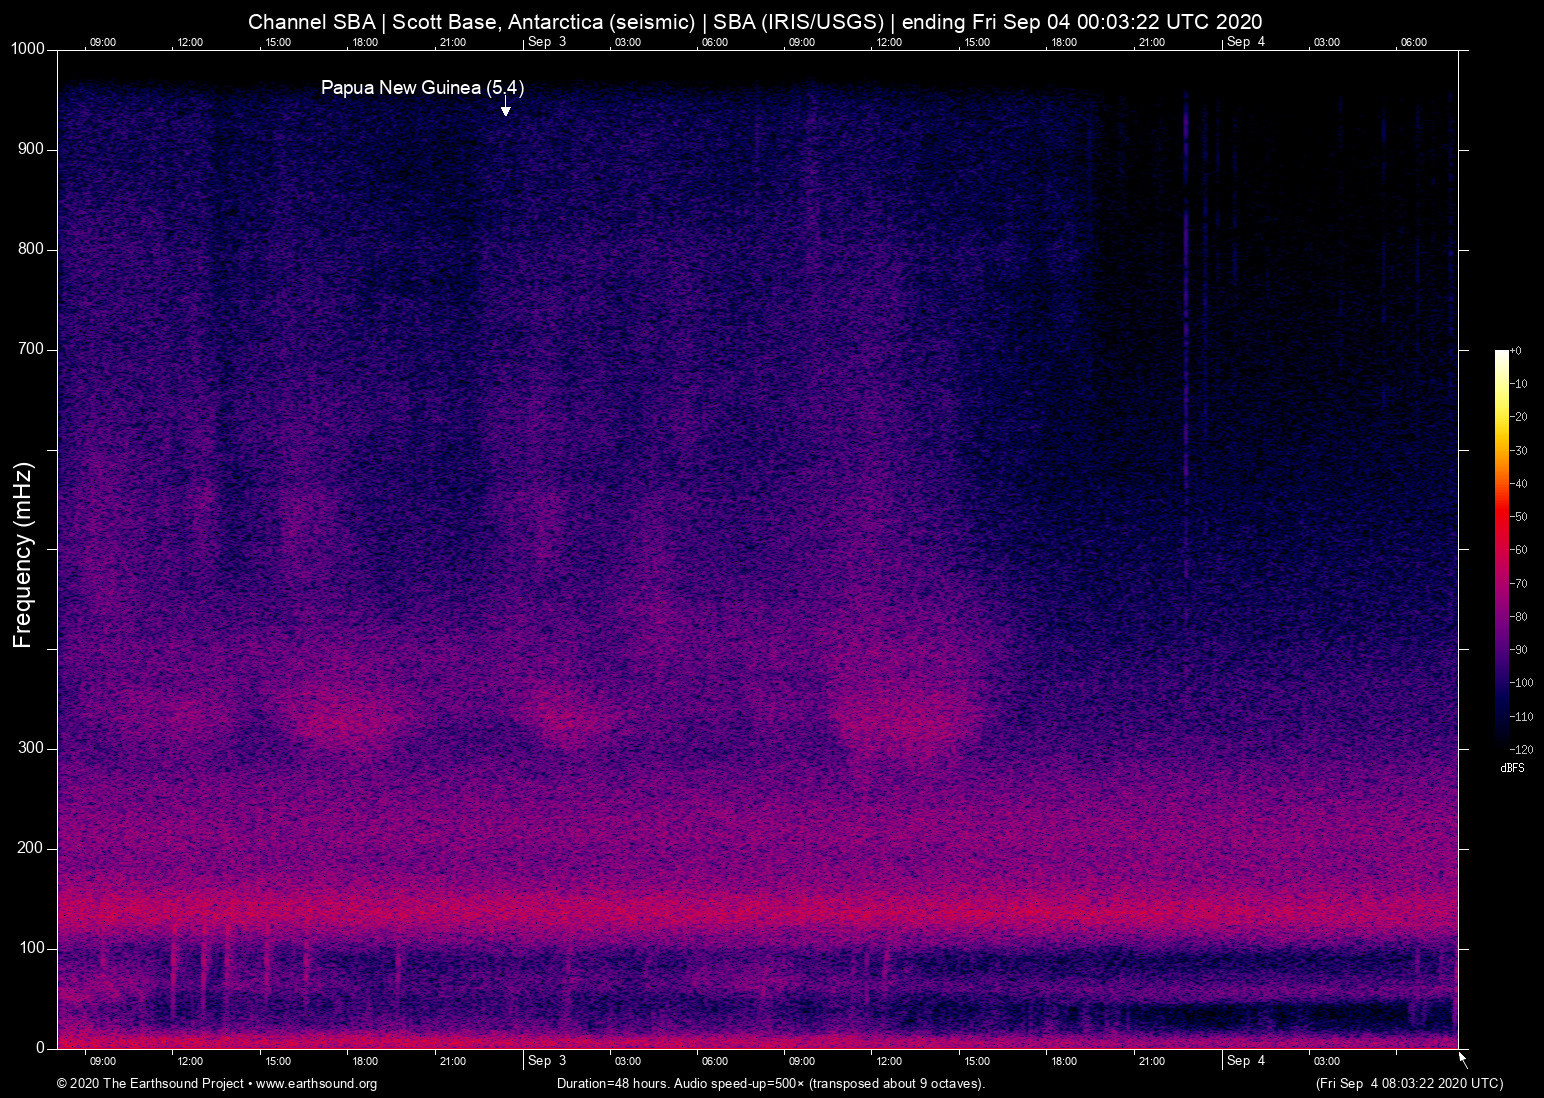Click the arrow pointer at bottom-right axis end

[1463, 1060]
